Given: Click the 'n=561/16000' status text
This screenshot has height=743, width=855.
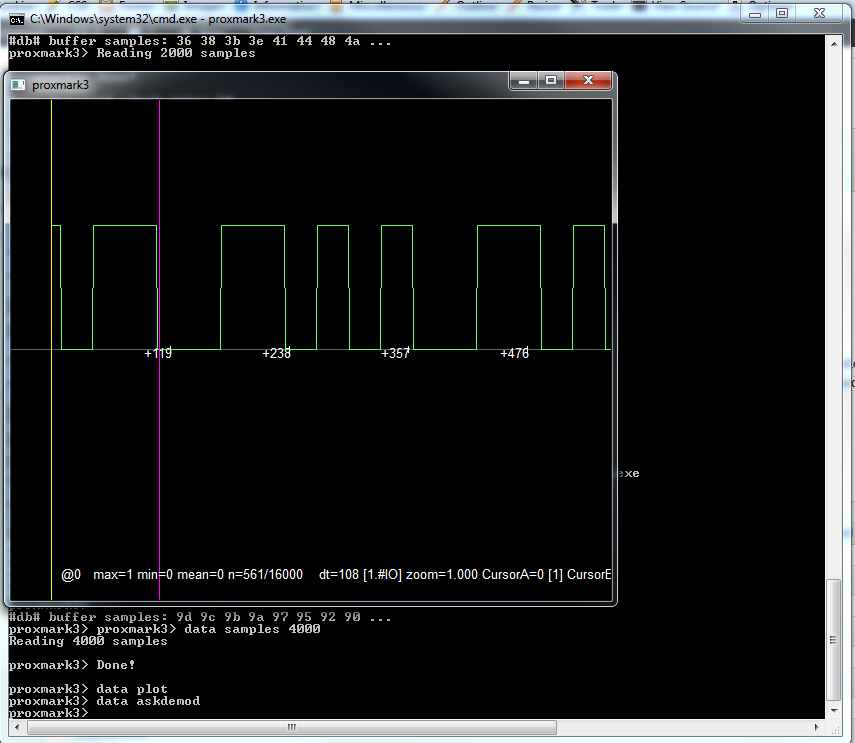Looking at the screenshot, I should click(x=265, y=575).
